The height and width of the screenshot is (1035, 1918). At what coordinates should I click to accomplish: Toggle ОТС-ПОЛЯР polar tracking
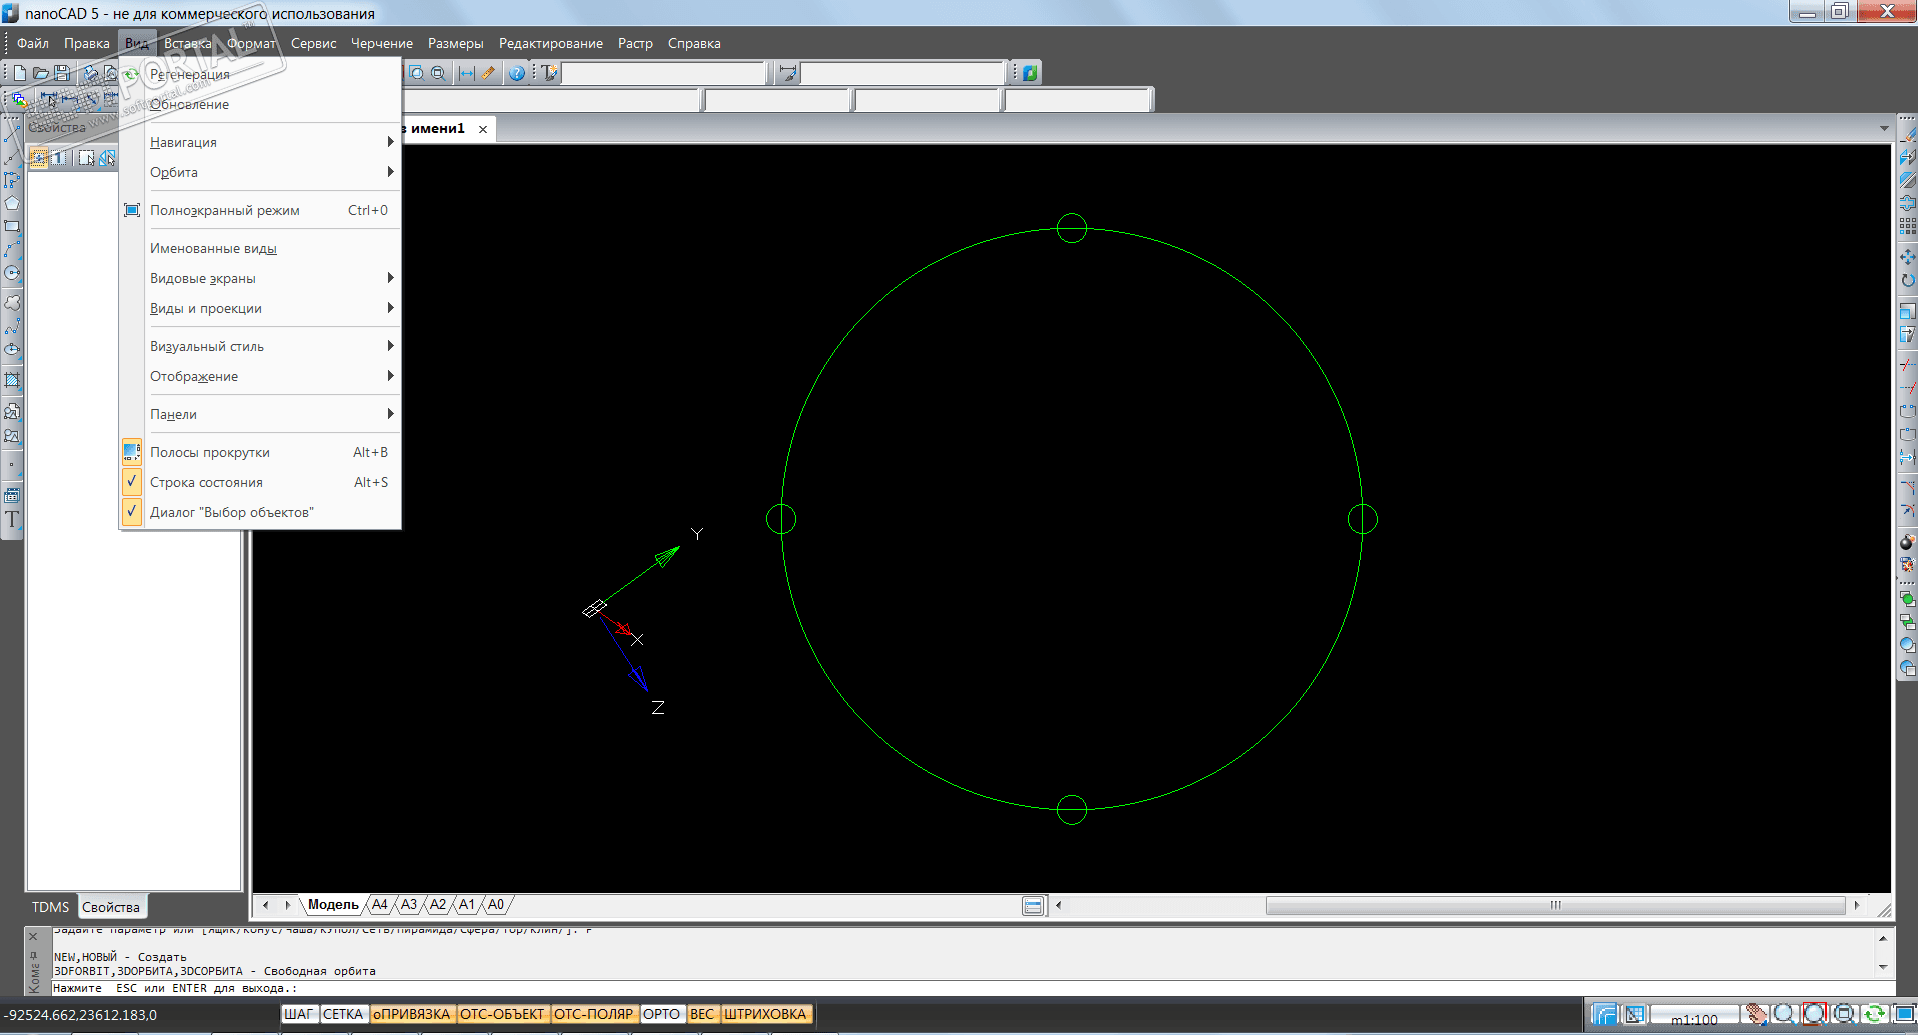tap(594, 1014)
